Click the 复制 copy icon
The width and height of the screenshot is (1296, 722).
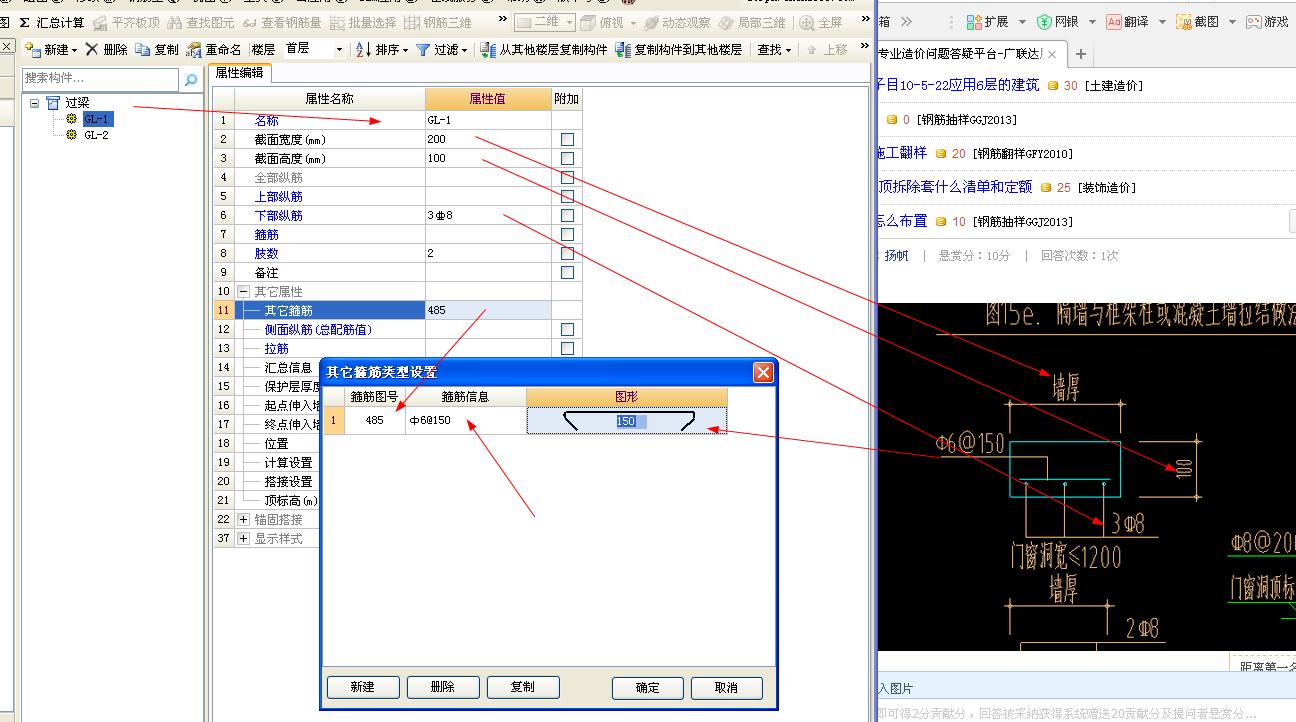point(143,49)
